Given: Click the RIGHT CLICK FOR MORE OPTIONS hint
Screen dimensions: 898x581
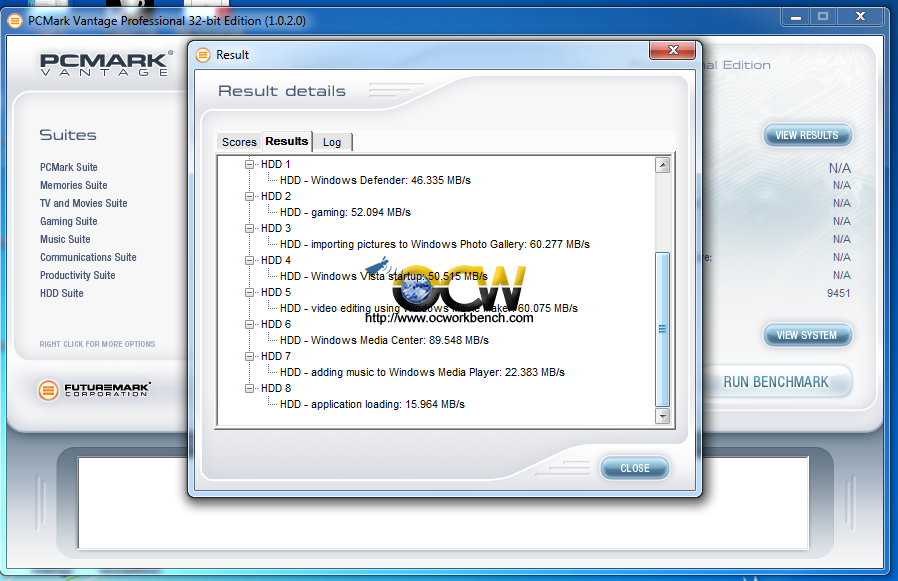Looking at the screenshot, I should tap(97, 344).
